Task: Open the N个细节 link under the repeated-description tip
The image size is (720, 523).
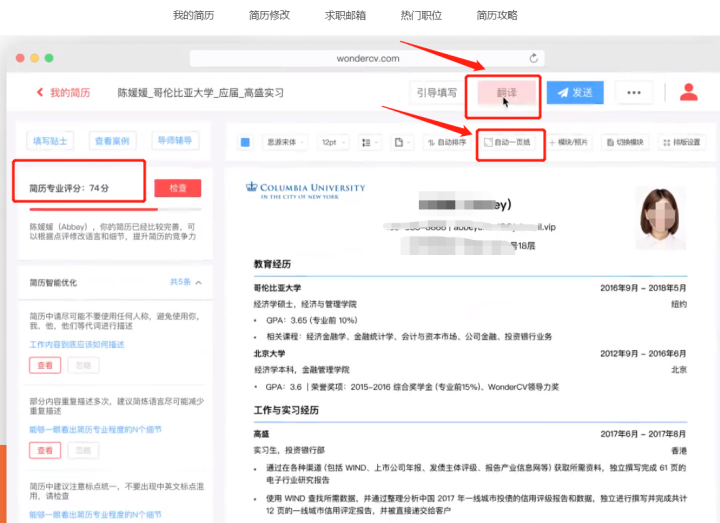Action: (96, 430)
